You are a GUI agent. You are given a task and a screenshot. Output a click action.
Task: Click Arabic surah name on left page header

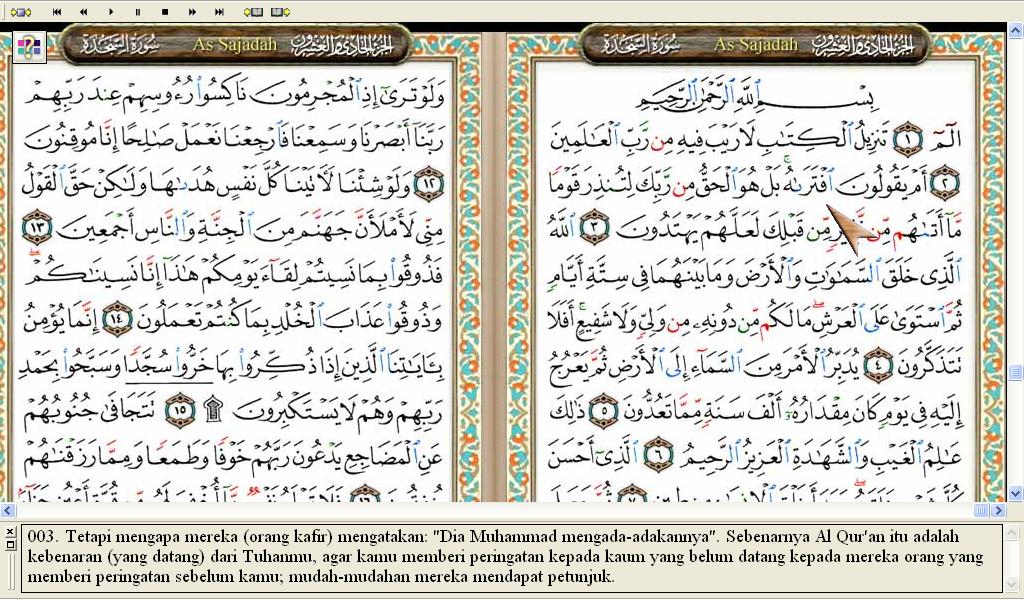point(120,44)
